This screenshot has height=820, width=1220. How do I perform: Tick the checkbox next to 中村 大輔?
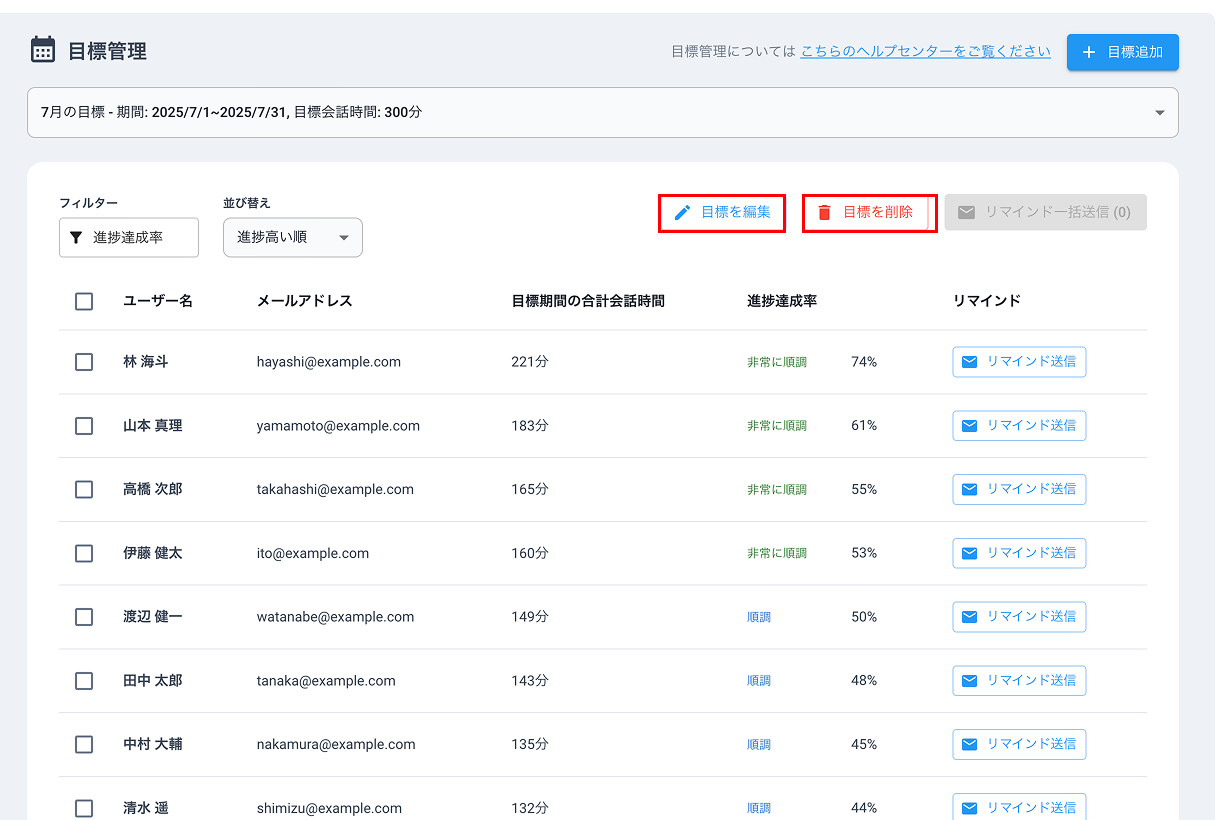click(84, 744)
